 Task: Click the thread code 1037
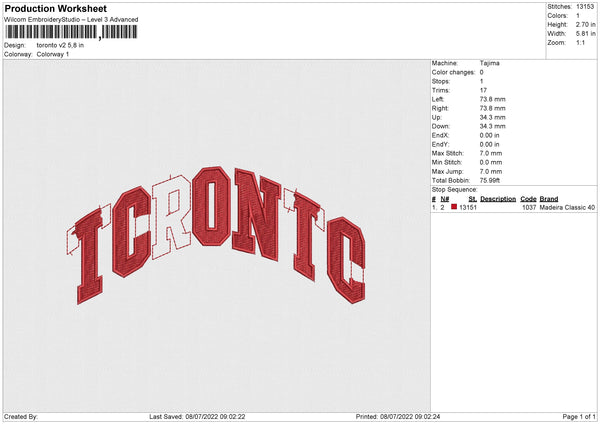pyautogui.click(x=529, y=207)
